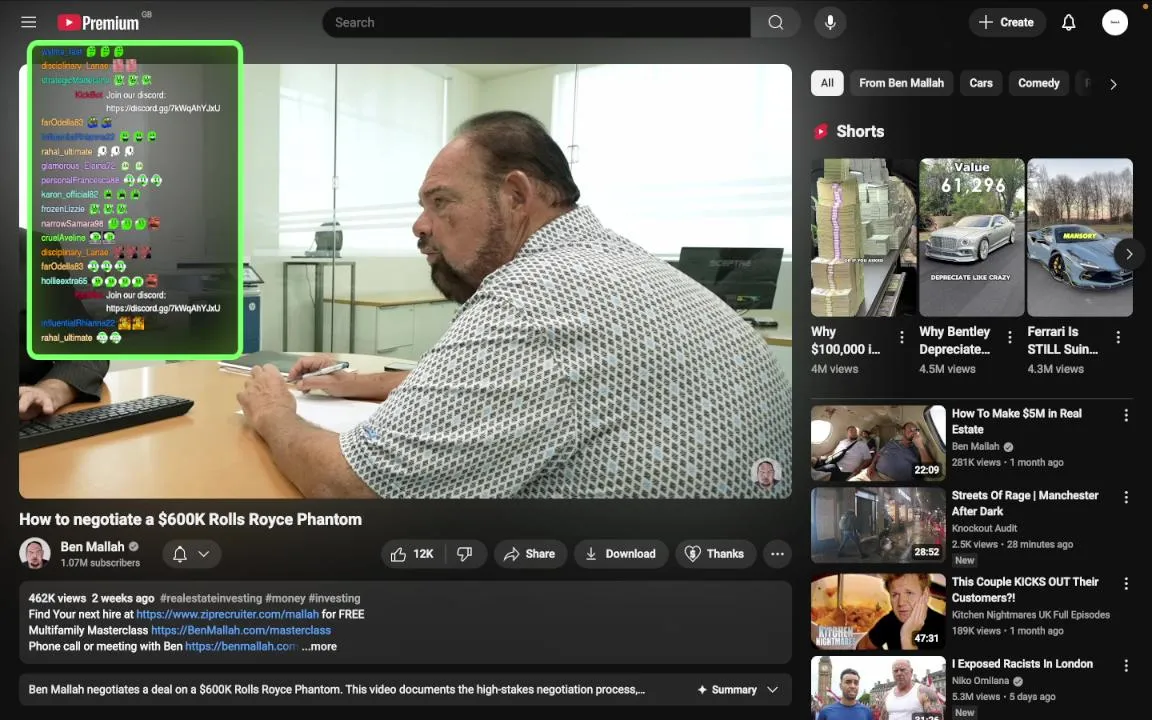Dislike this video
Viewport: 1152px width, 720px height.
pyautogui.click(x=465, y=554)
